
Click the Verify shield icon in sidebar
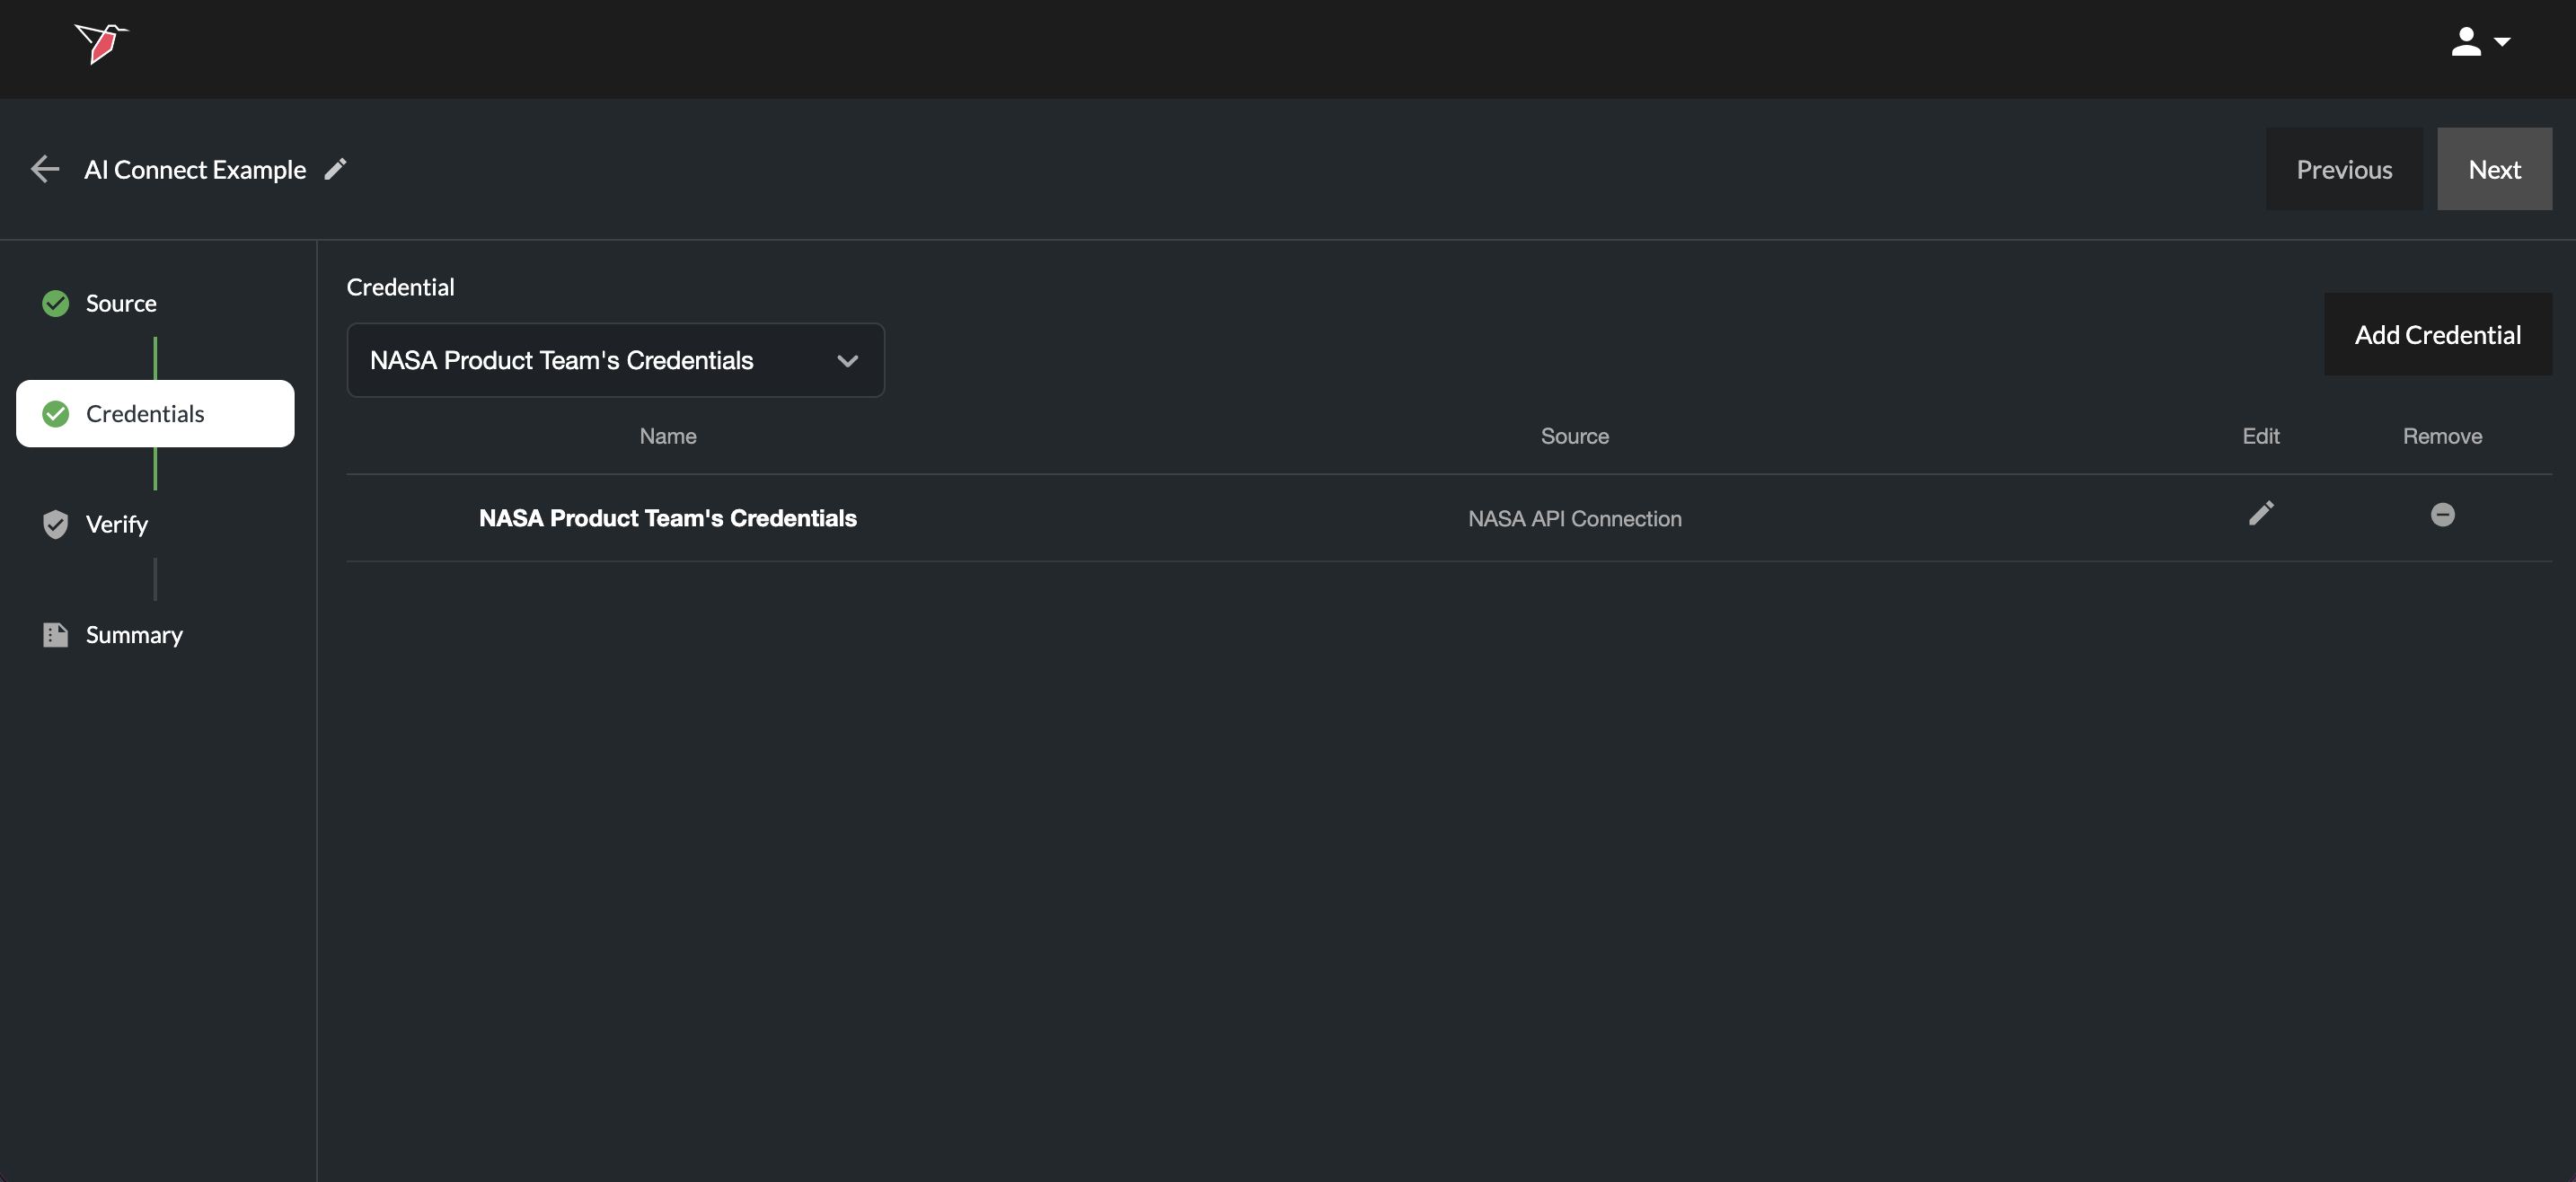click(56, 524)
